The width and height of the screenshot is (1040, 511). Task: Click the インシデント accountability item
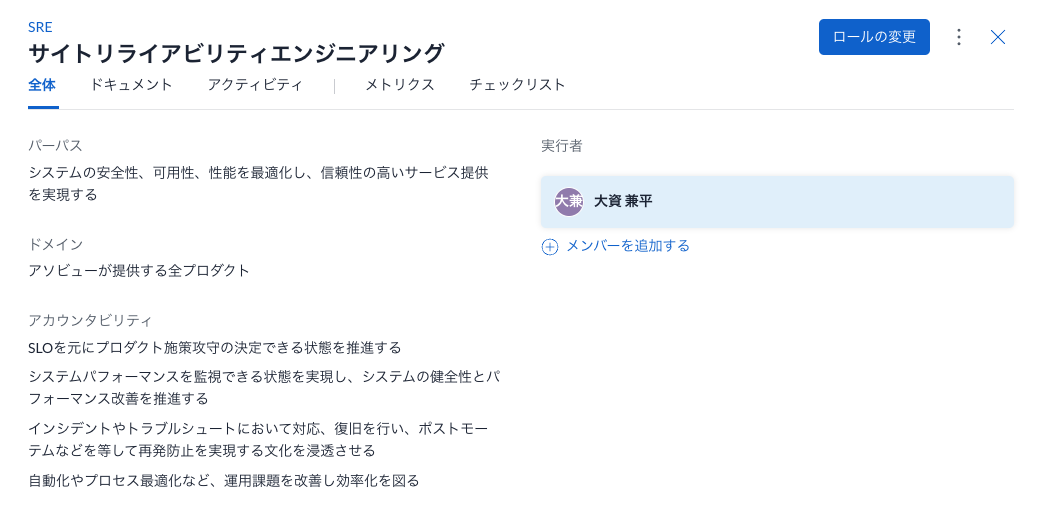pyautogui.click(x=258, y=439)
